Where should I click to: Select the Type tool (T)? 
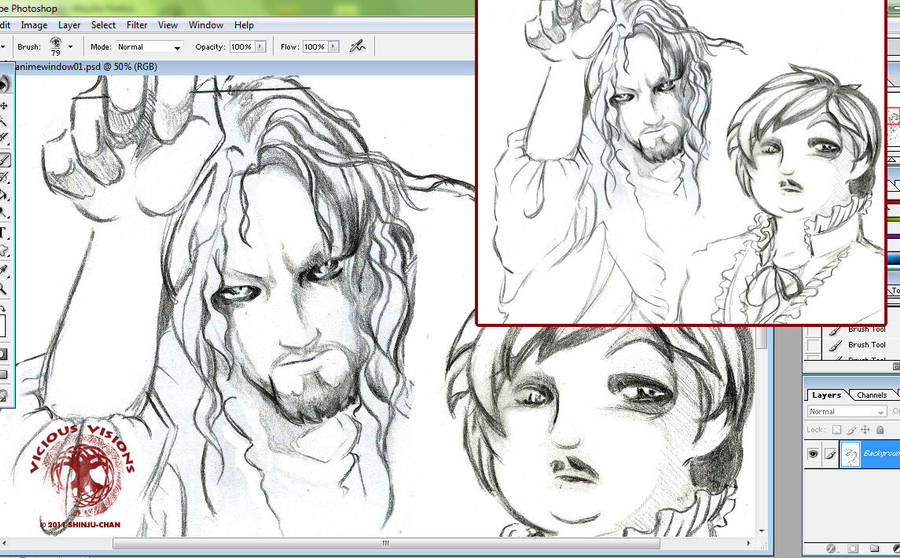click(3, 233)
